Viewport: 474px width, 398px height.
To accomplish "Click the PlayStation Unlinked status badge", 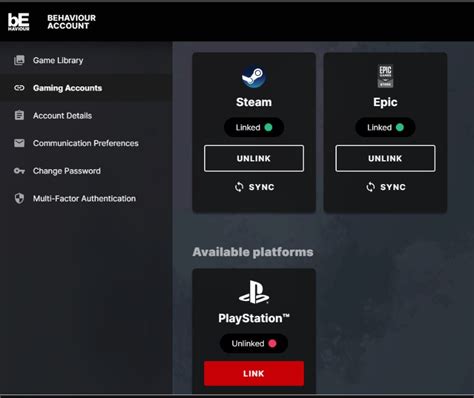I will pos(254,343).
